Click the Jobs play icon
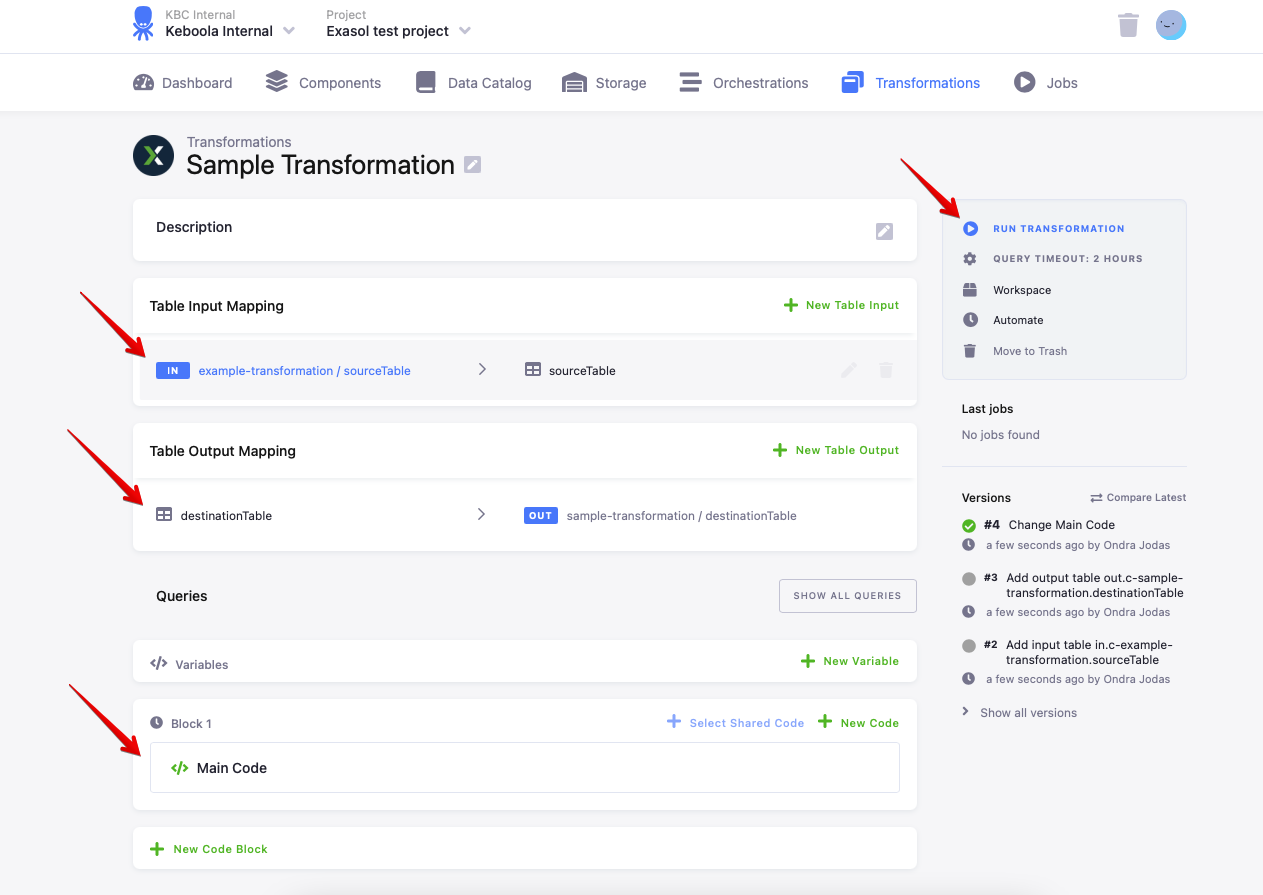This screenshot has height=895, width=1263. [x=1024, y=82]
